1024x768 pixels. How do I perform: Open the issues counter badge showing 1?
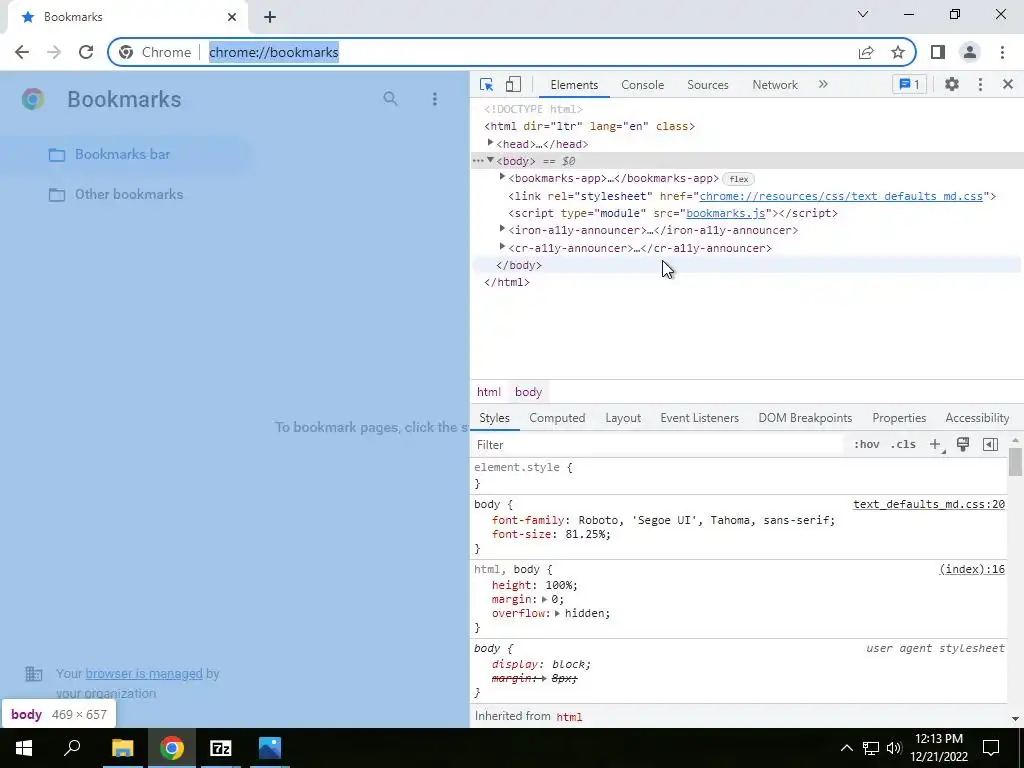click(909, 84)
